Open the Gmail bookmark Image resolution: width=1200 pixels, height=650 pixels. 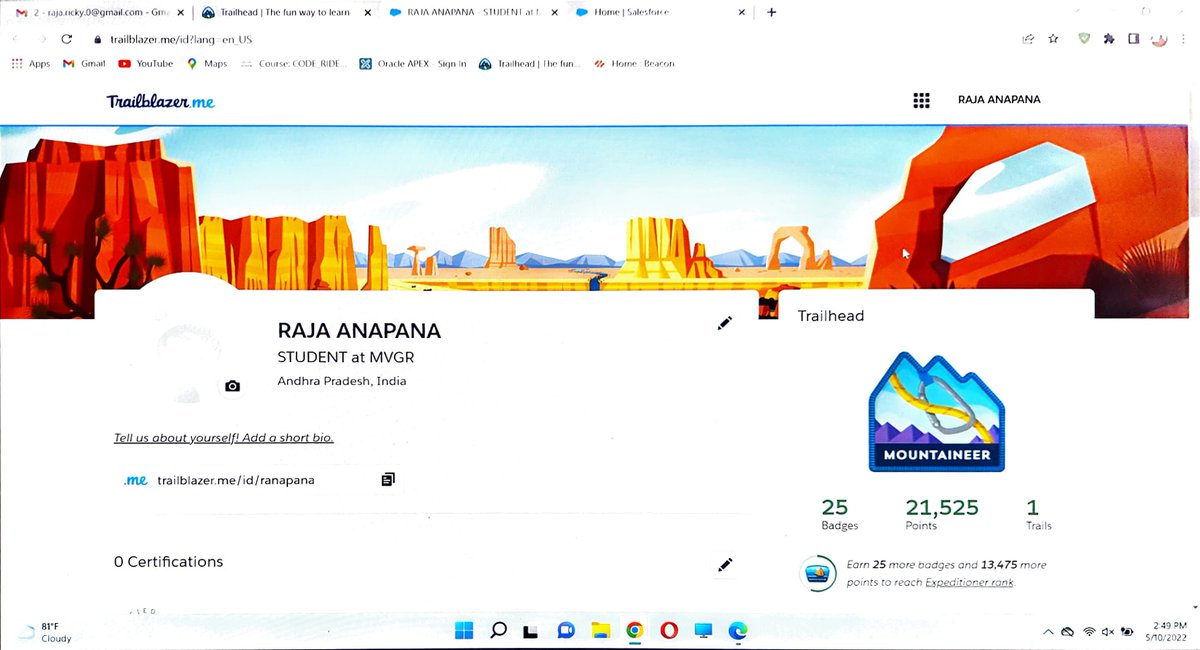(85, 63)
